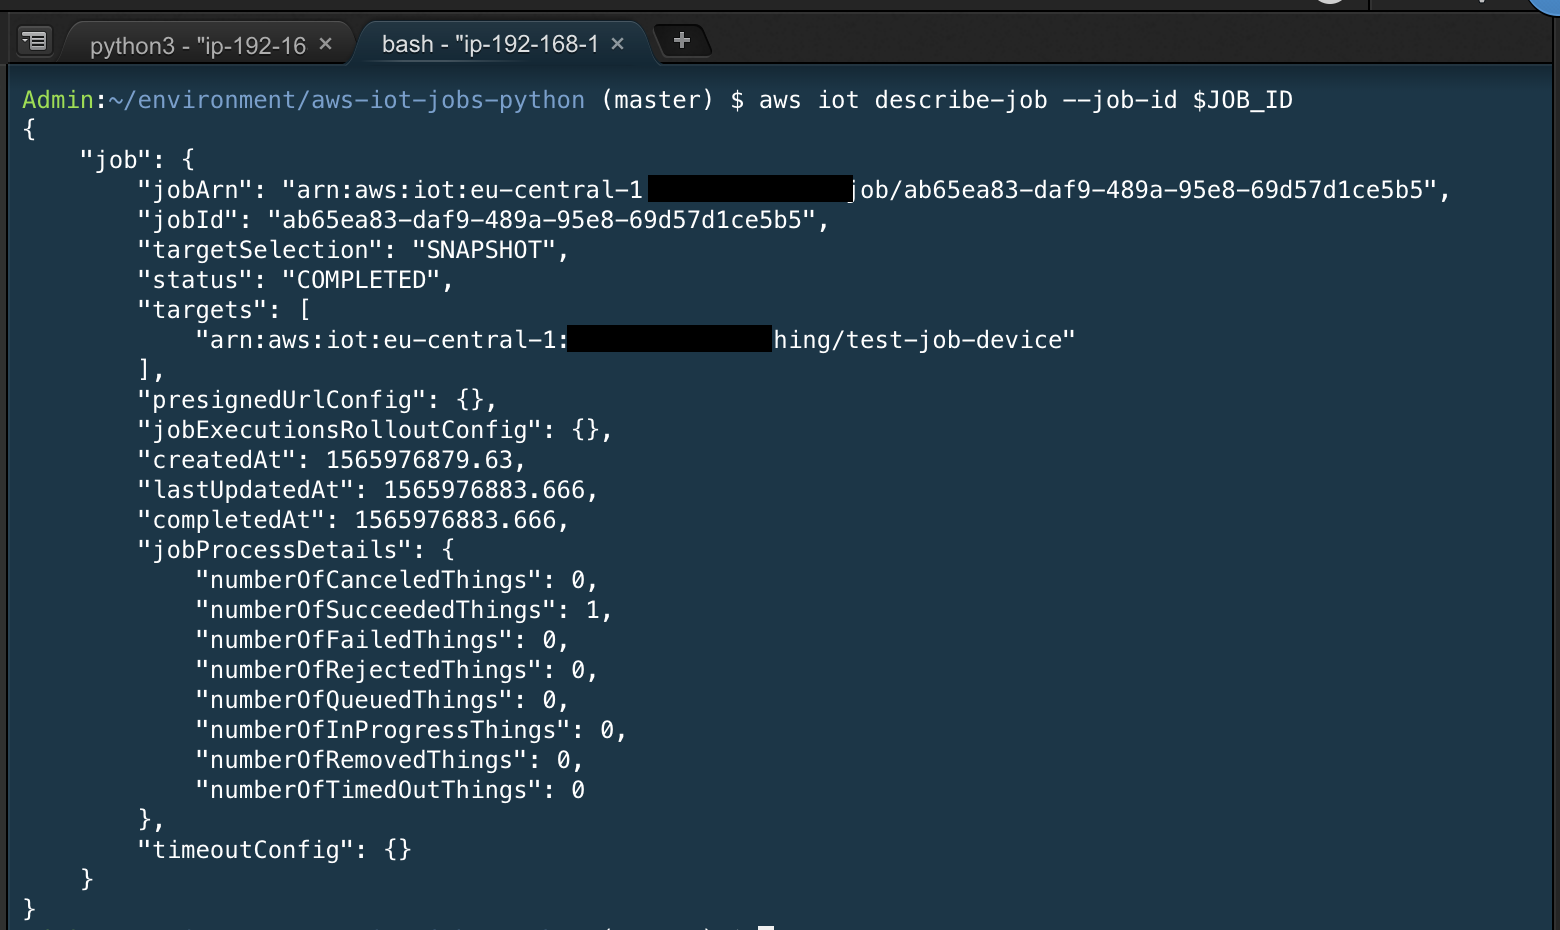This screenshot has height=930, width=1560.
Task: Click the "numberOfInProgressThings" line
Action: pos(411,730)
